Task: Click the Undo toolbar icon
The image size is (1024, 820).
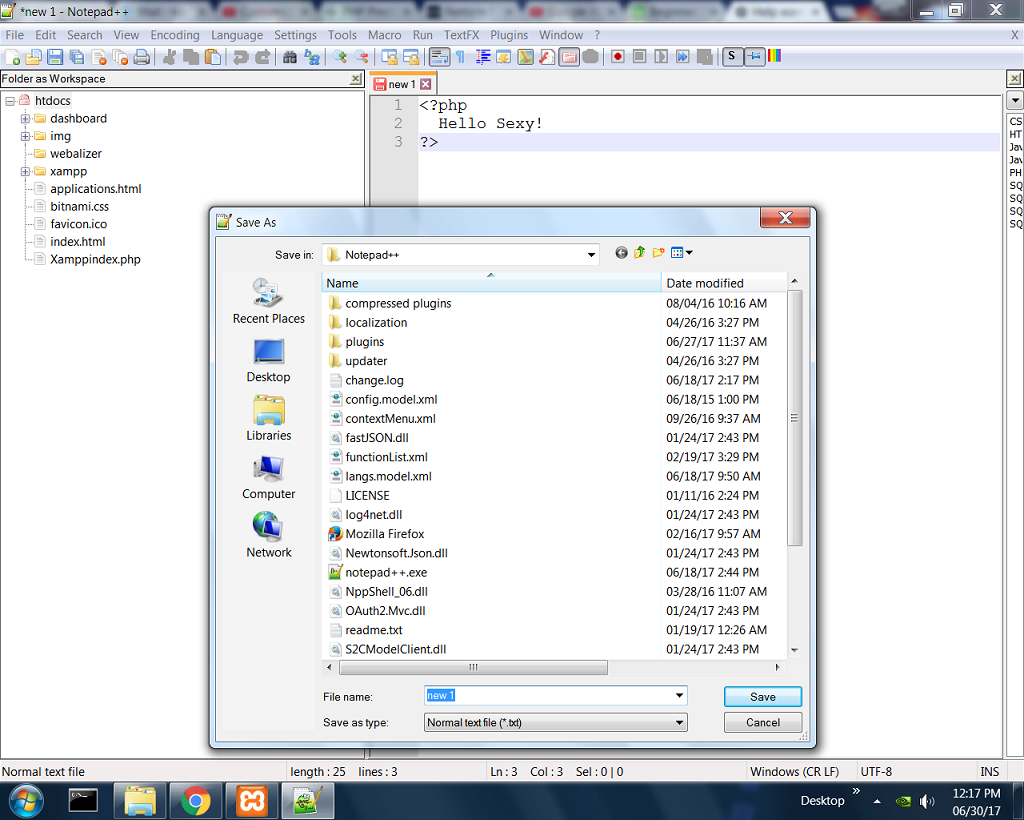Action: coord(241,57)
